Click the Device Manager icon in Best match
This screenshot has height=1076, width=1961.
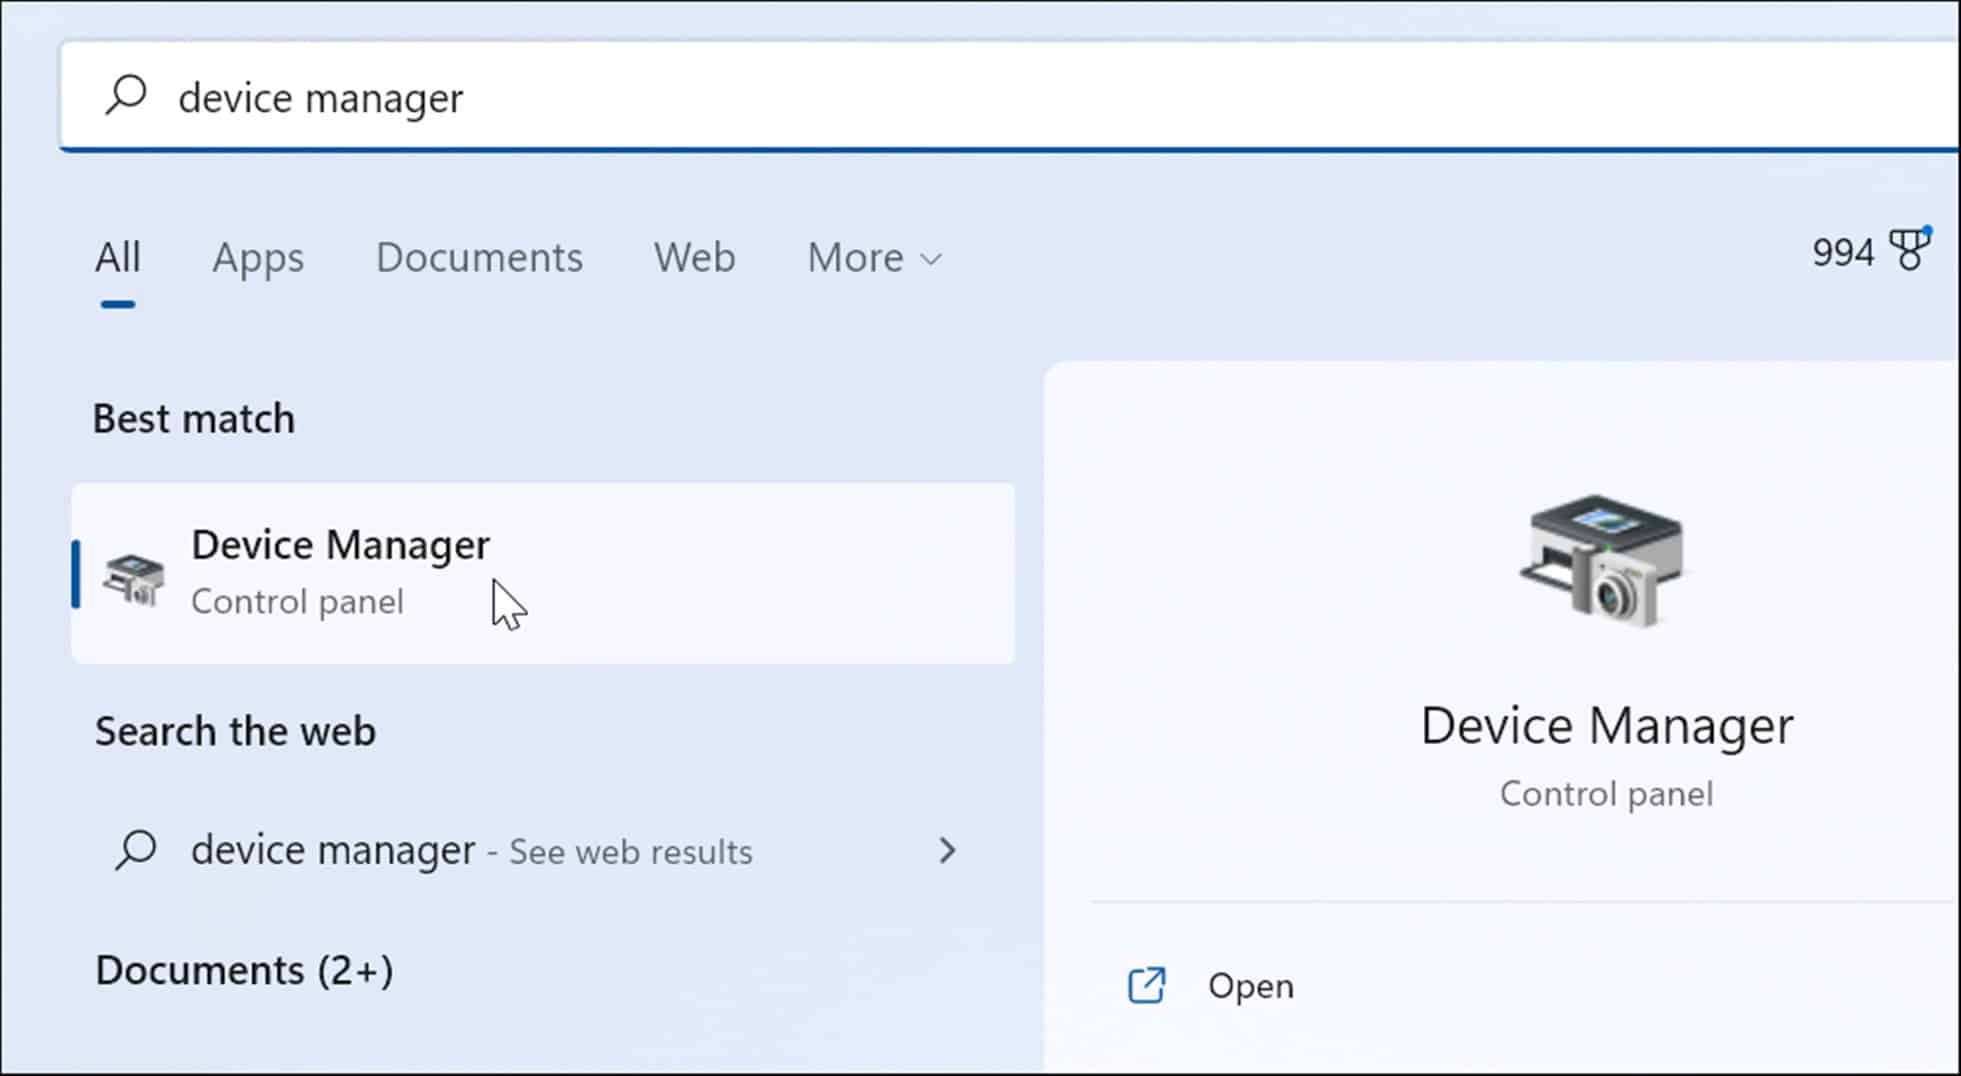click(135, 580)
